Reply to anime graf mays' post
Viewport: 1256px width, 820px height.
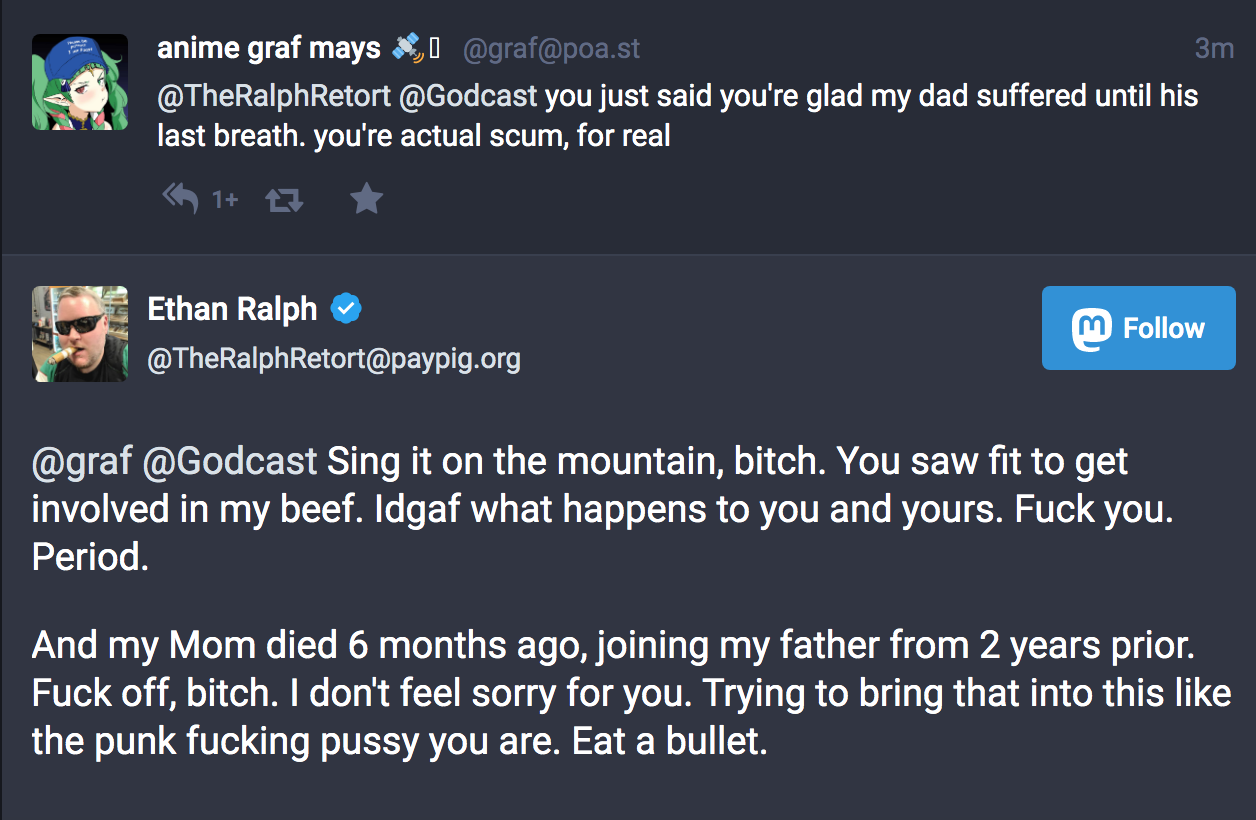180,199
